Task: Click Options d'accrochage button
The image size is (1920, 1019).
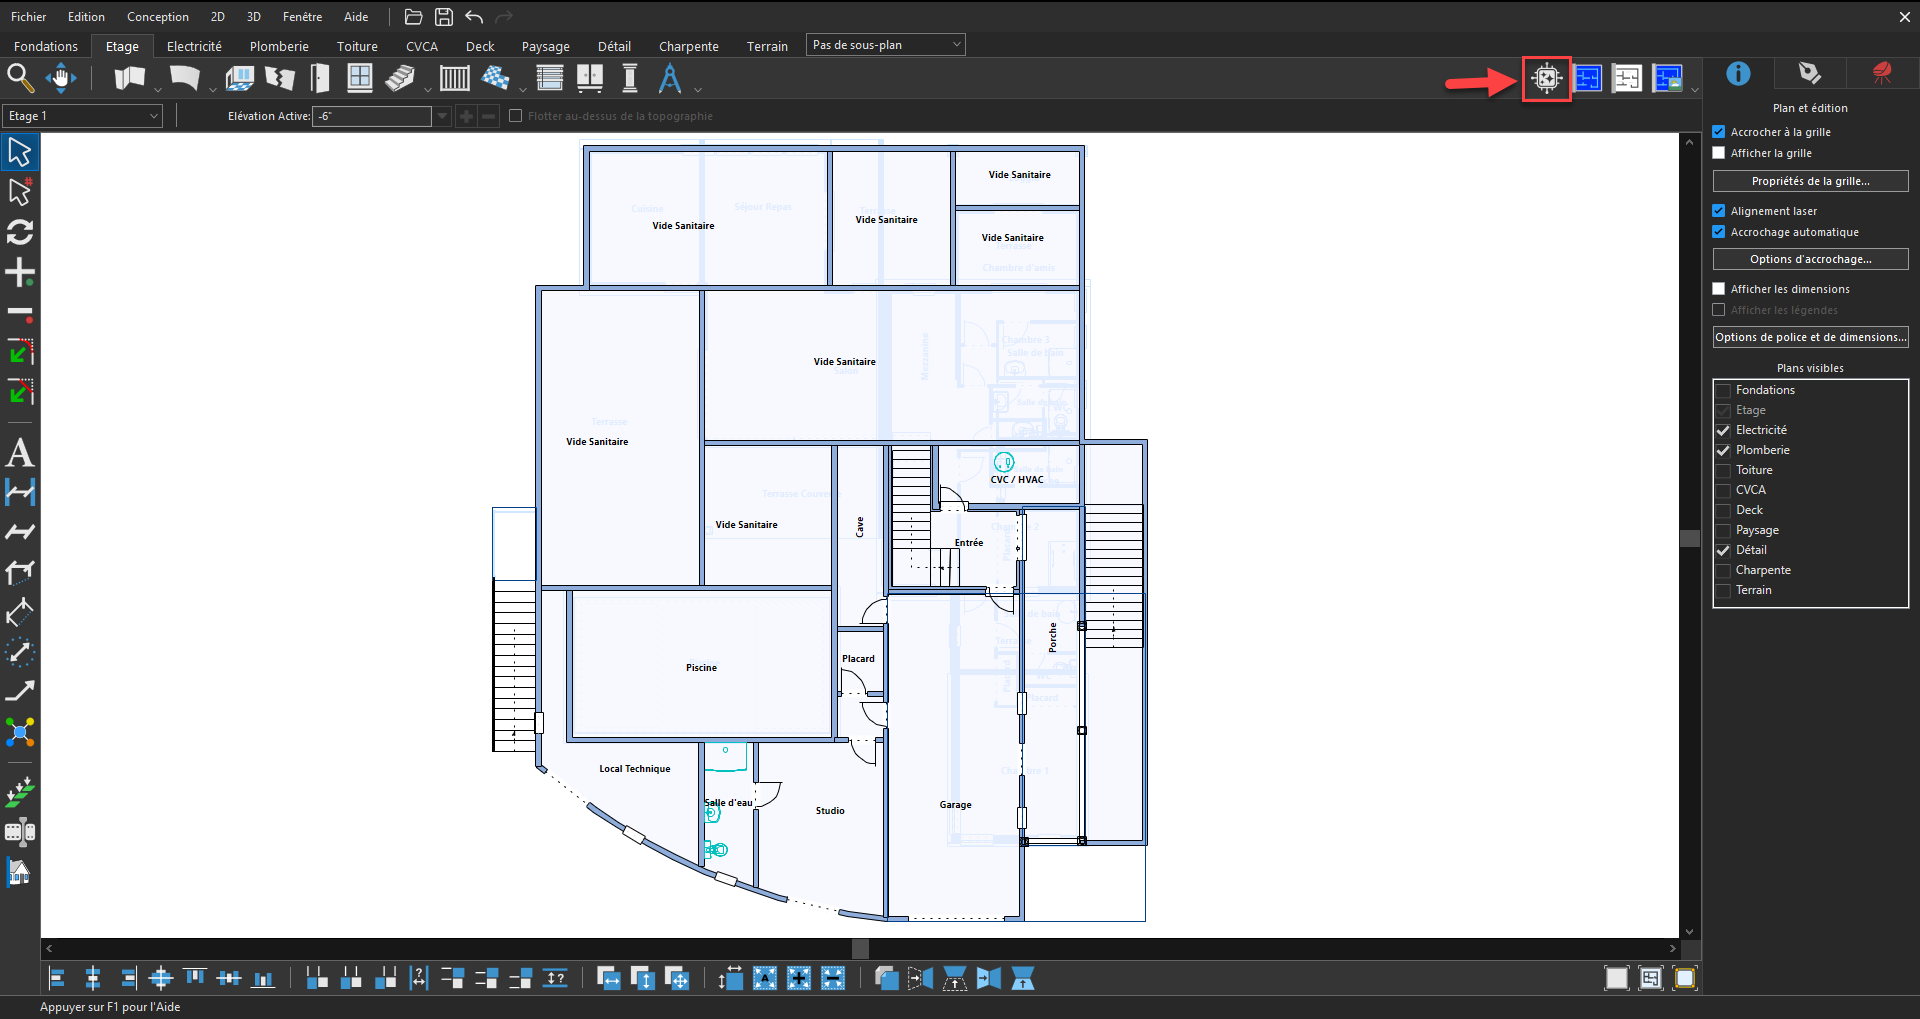Action: [x=1810, y=259]
